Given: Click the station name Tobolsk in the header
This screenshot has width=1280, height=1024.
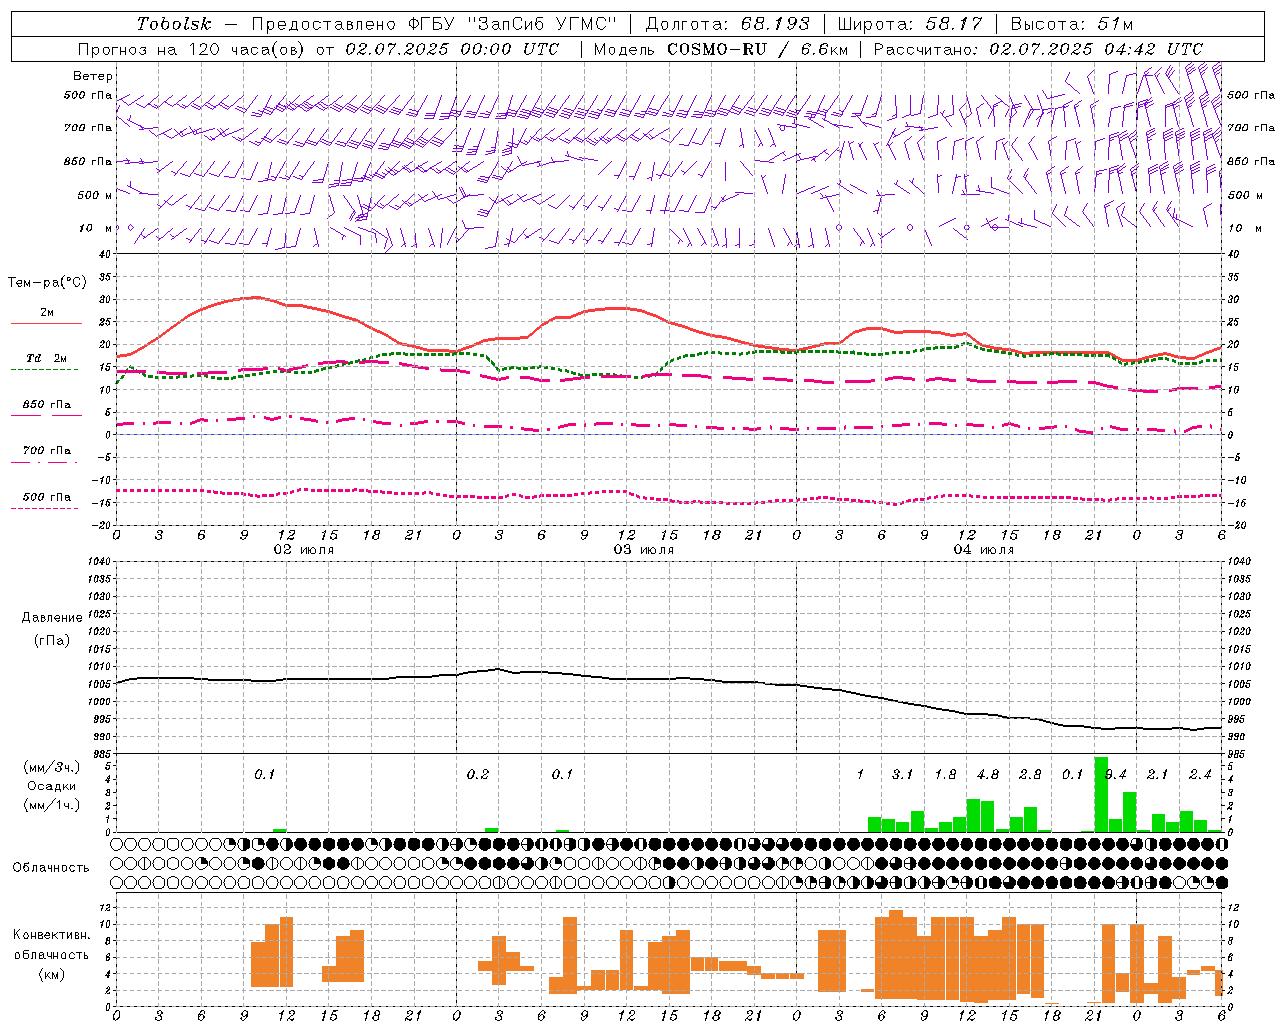Looking at the screenshot, I should (174, 24).
